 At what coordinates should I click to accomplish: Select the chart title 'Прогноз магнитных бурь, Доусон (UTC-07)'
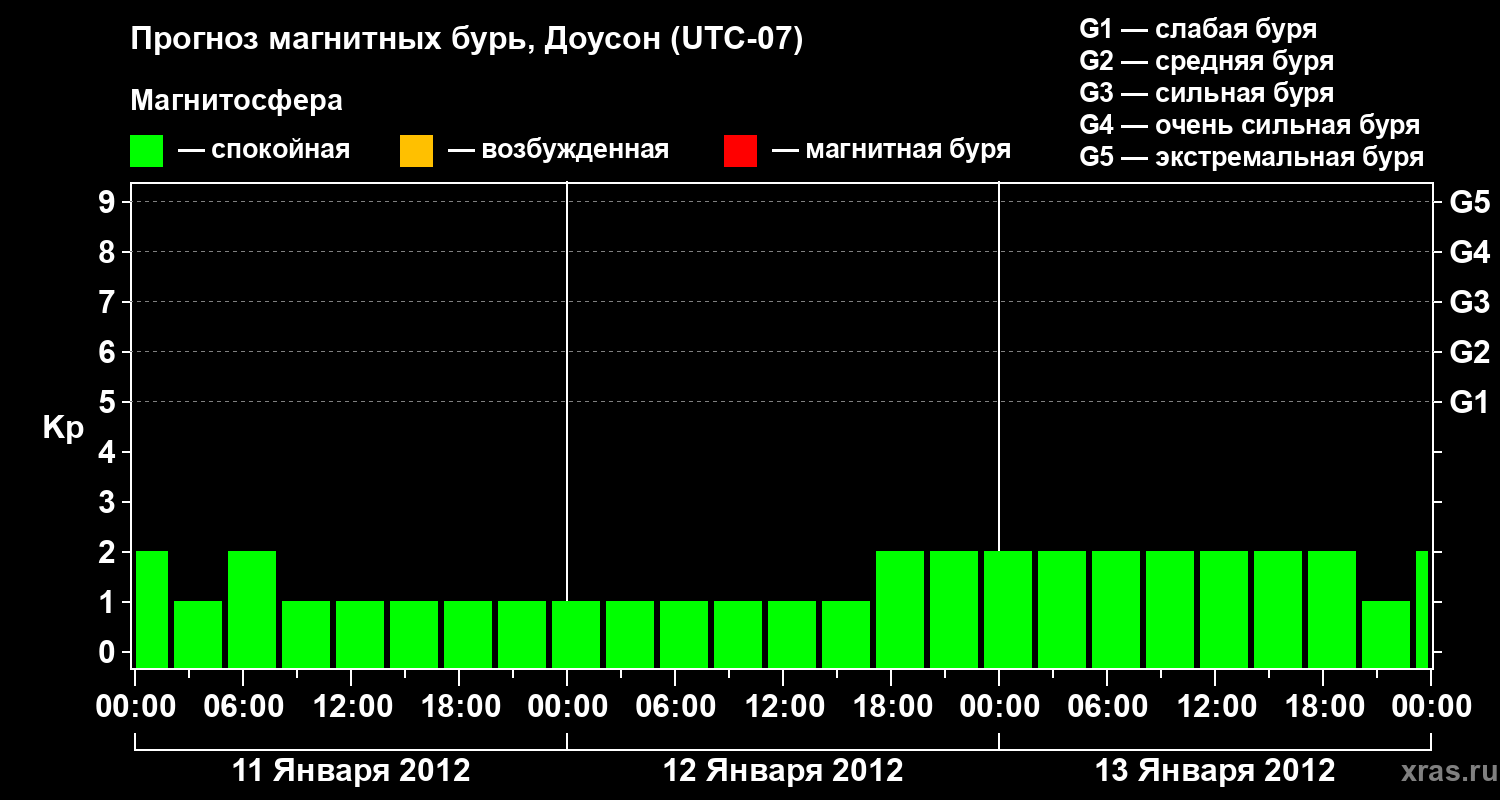pyautogui.click(x=467, y=41)
